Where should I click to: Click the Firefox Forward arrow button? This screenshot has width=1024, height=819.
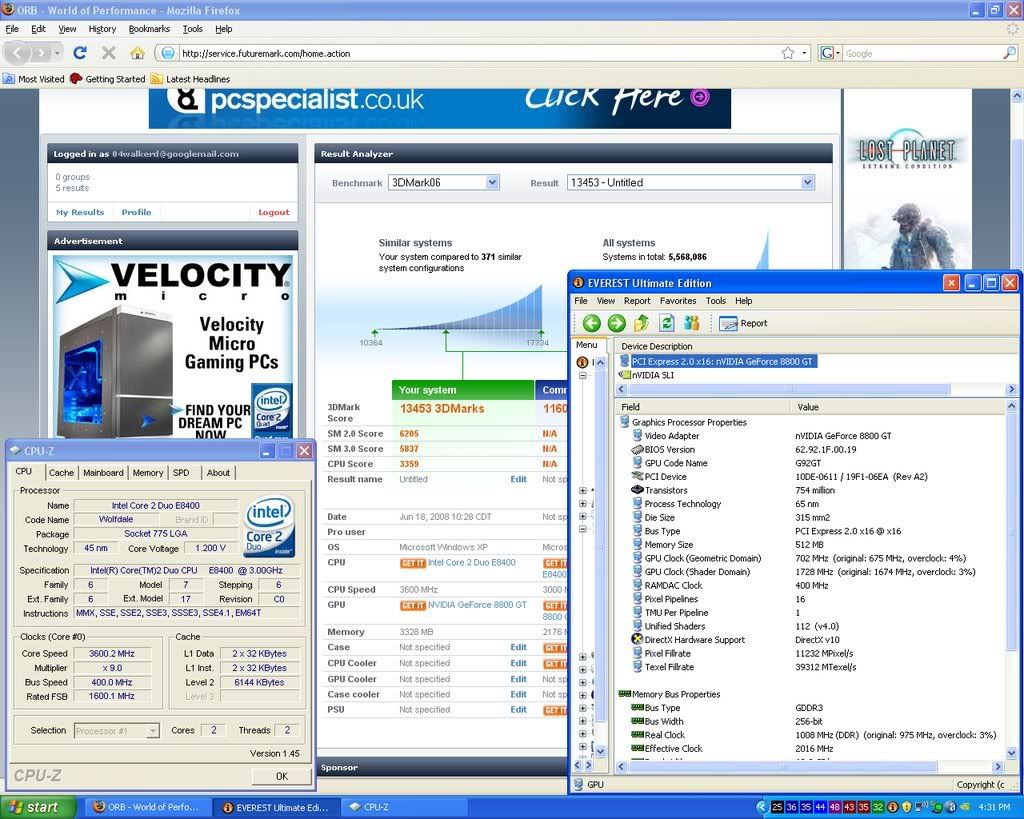click(x=41, y=53)
